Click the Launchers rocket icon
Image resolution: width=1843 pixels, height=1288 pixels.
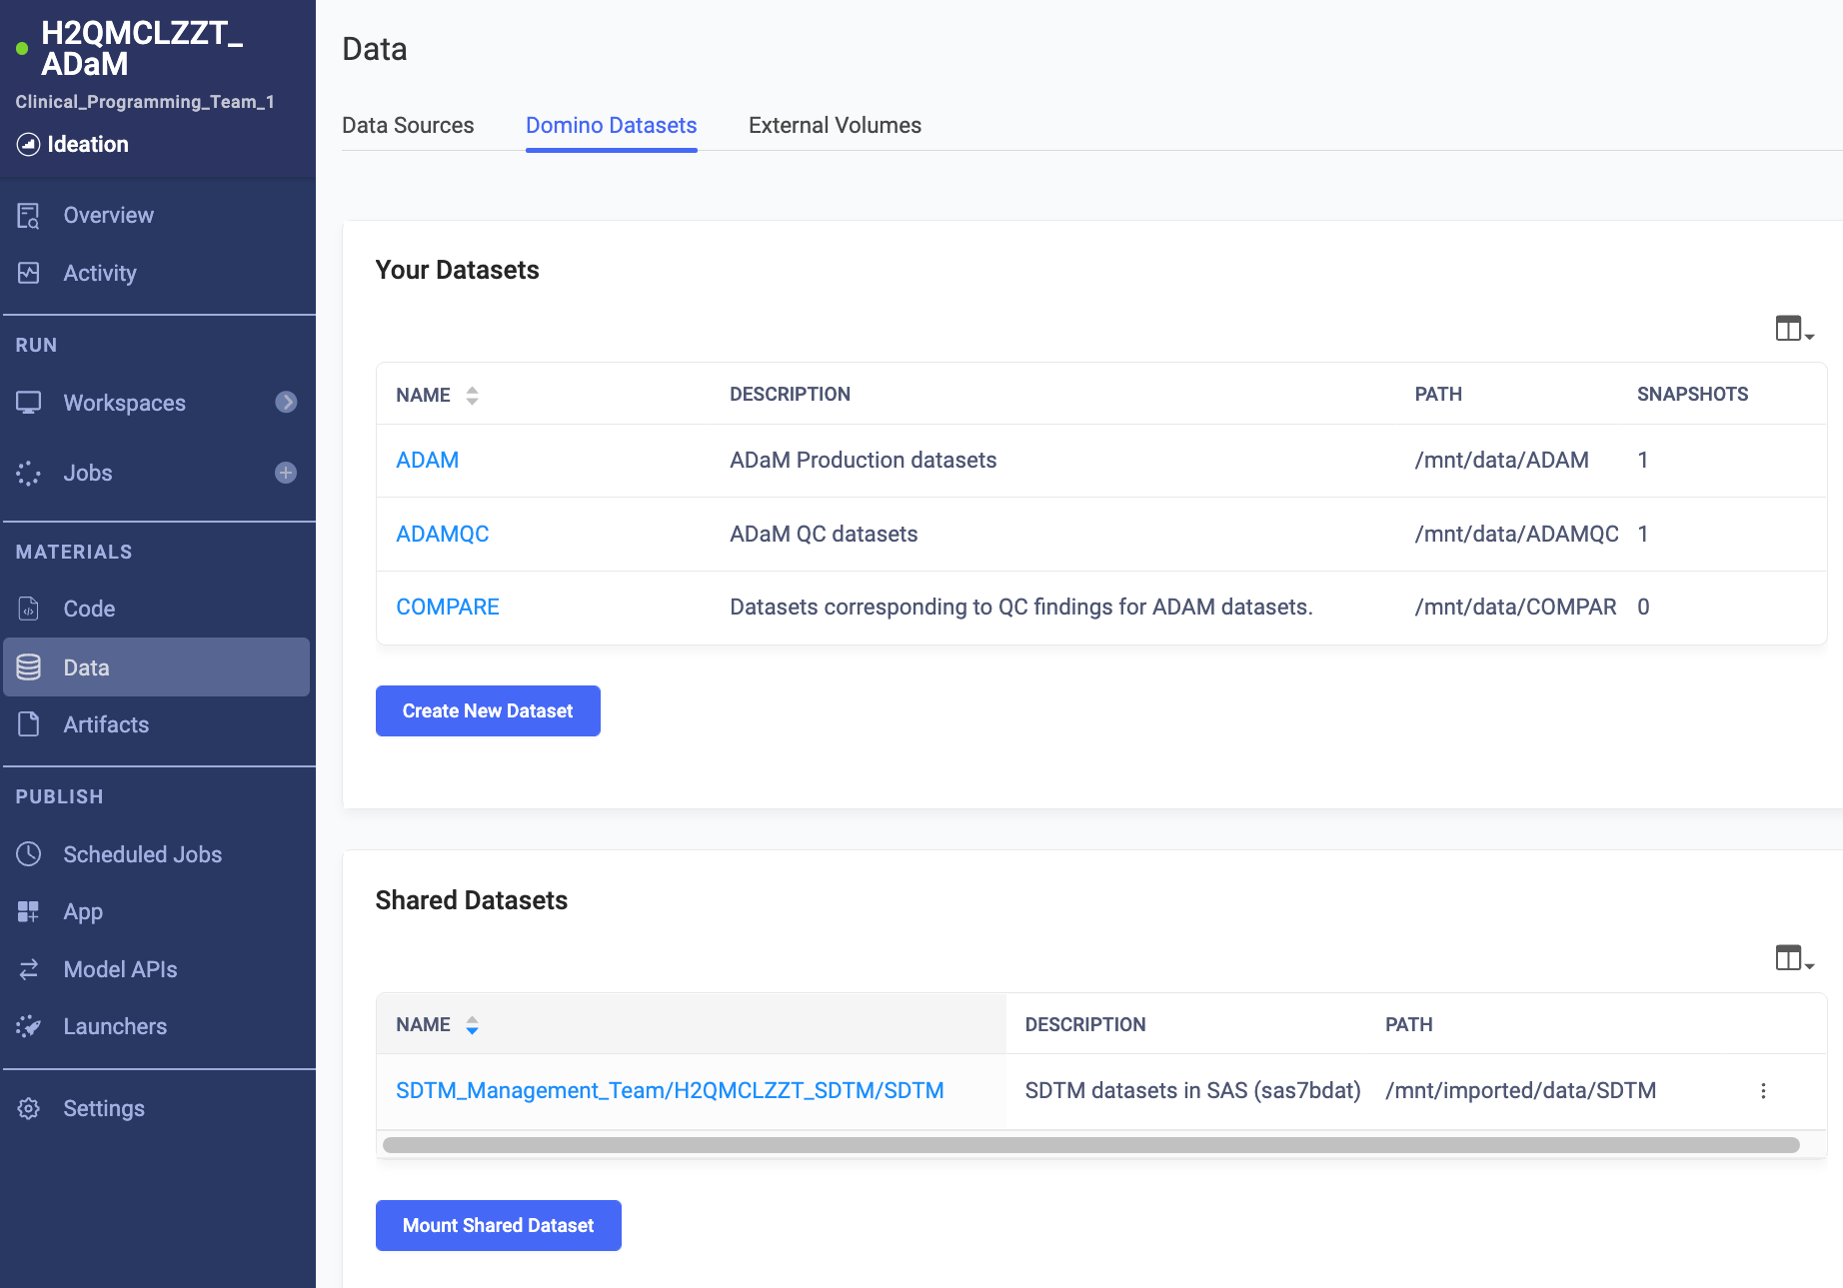coord(29,1026)
